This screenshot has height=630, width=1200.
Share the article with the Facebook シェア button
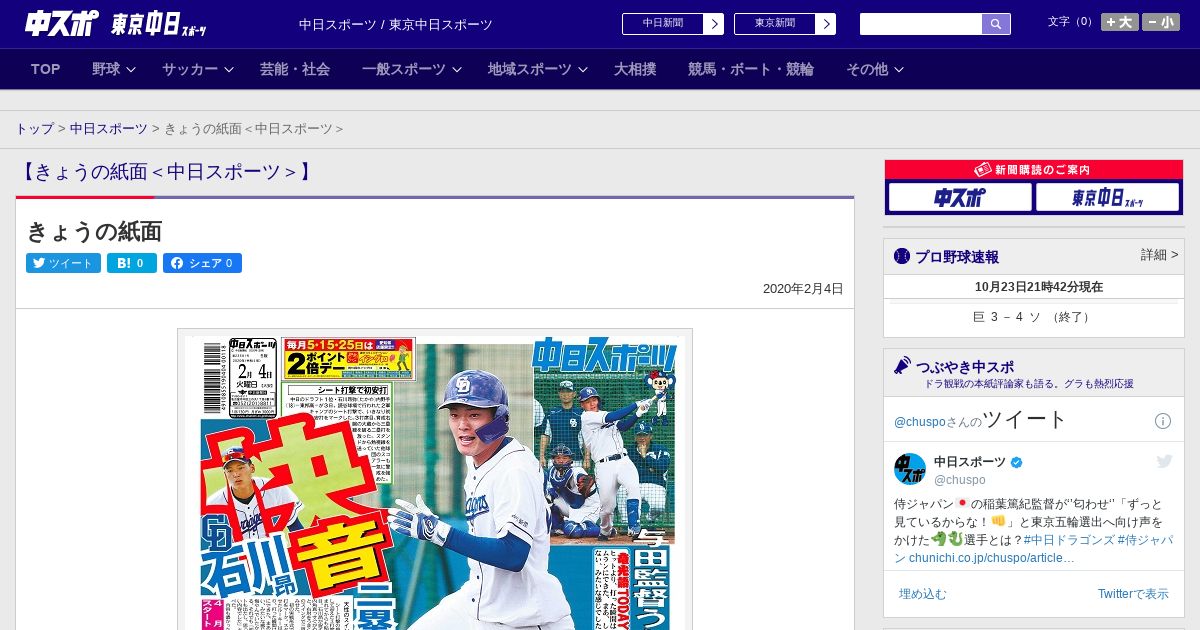[x=202, y=263]
